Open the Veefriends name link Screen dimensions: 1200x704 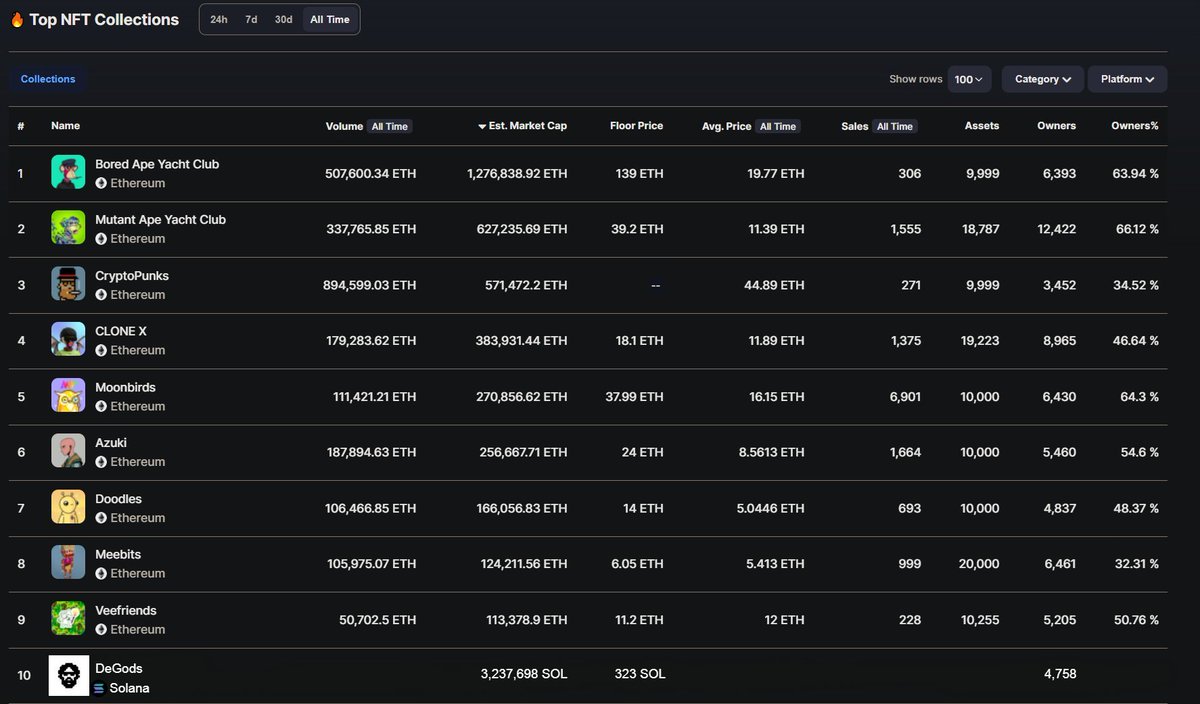pos(126,610)
